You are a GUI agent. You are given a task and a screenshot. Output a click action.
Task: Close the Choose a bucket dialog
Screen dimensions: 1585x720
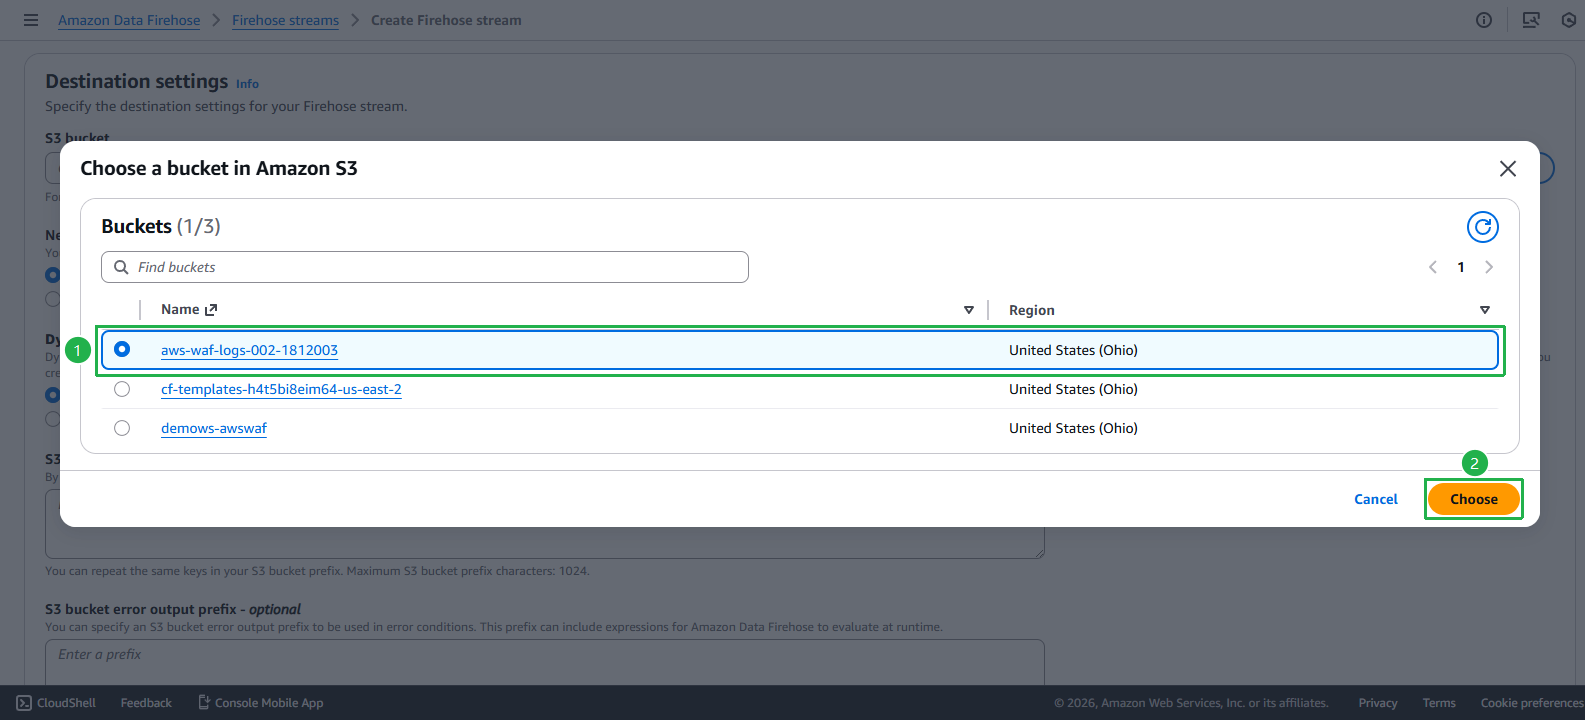pyautogui.click(x=1508, y=169)
